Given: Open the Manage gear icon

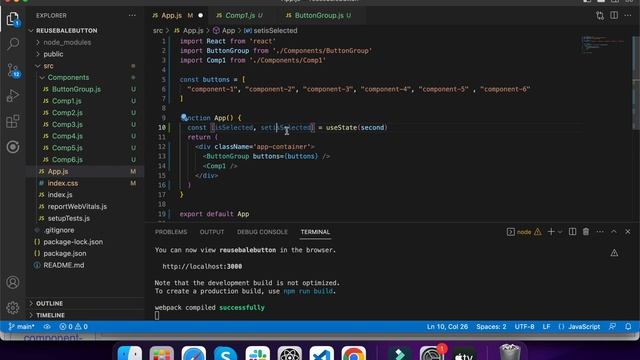Looking at the screenshot, I should coord(13,307).
